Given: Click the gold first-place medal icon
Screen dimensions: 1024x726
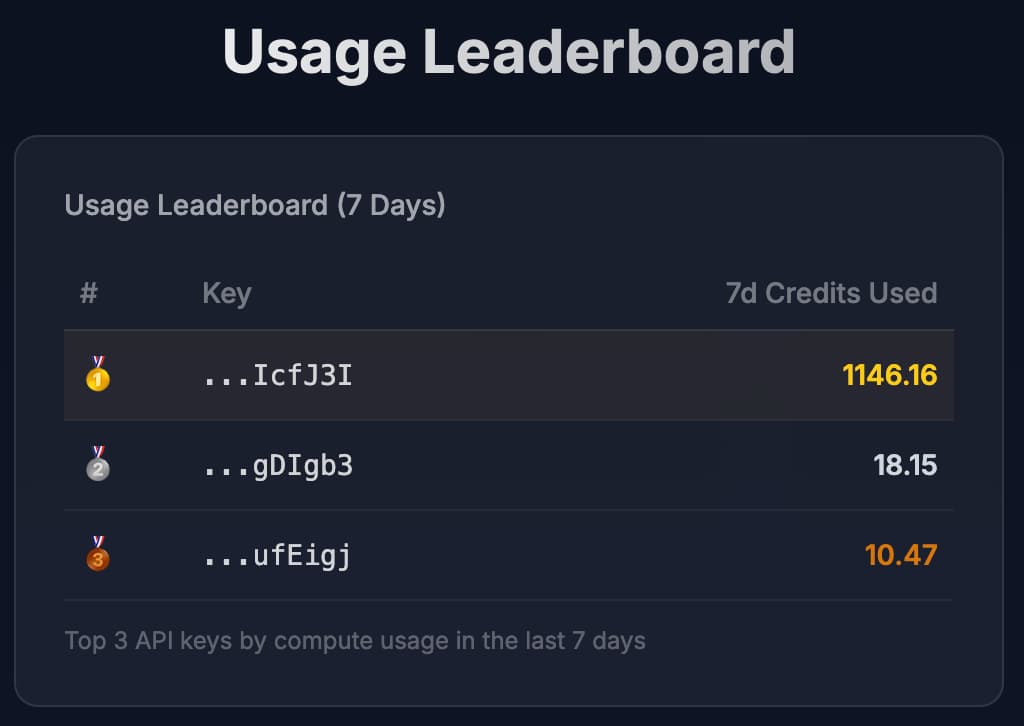Looking at the screenshot, I should [97, 375].
